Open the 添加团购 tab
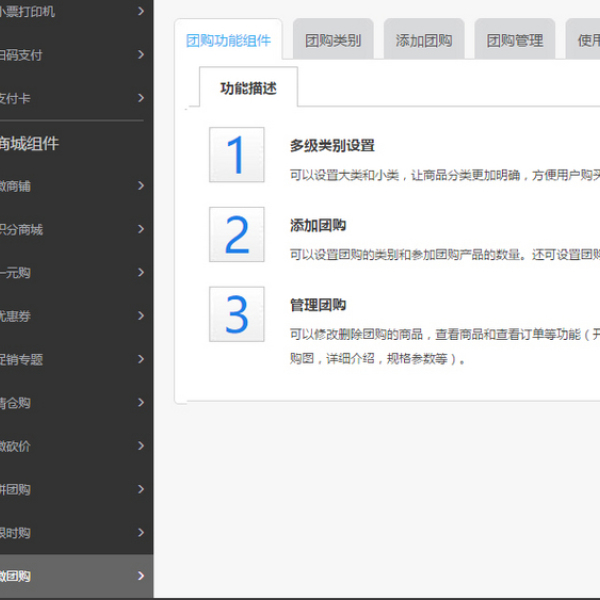 [424, 41]
